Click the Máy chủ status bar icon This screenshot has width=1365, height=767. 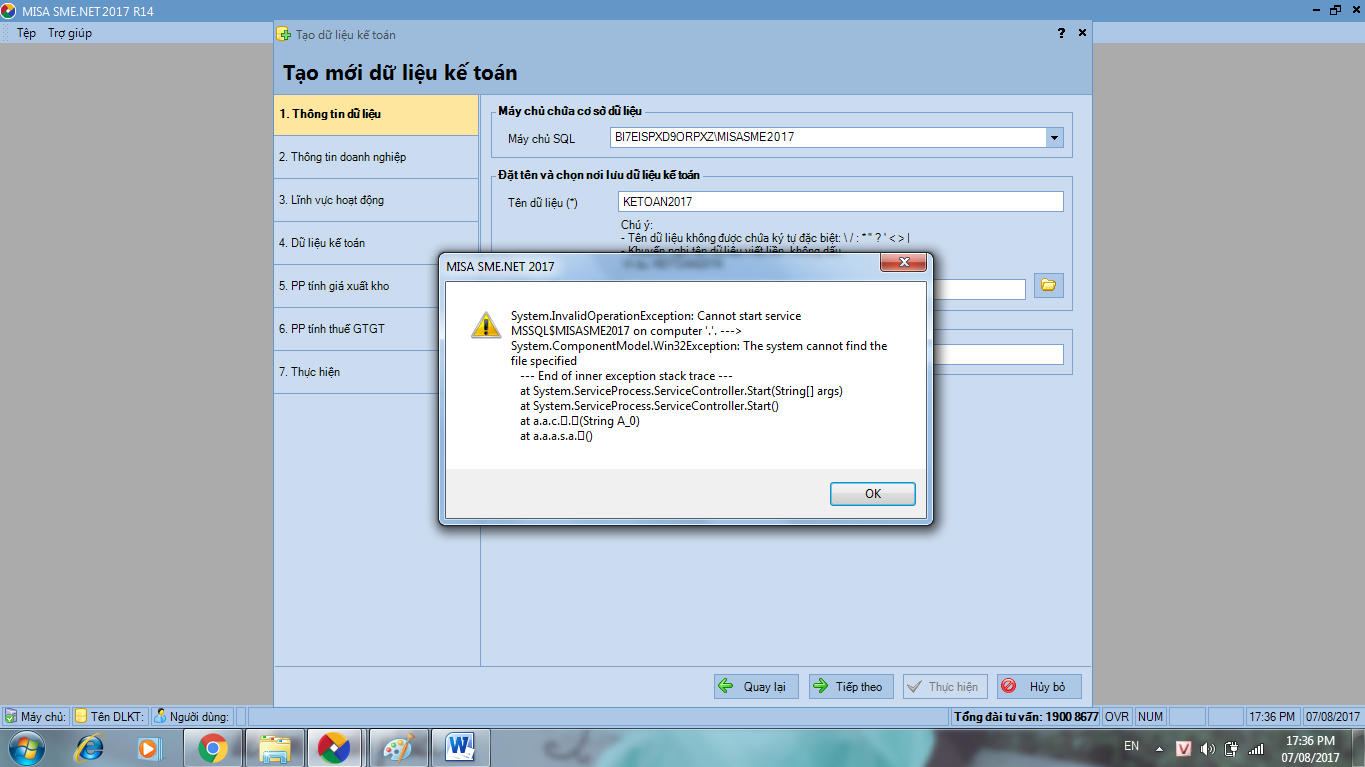[10, 716]
